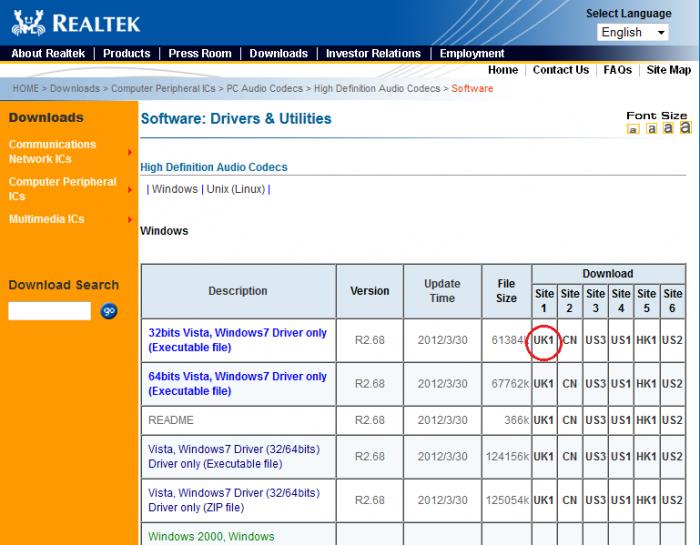This screenshot has width=700, height=545.
Task: Open Communications Network ICs sidebar item
Action: point(52,152)
